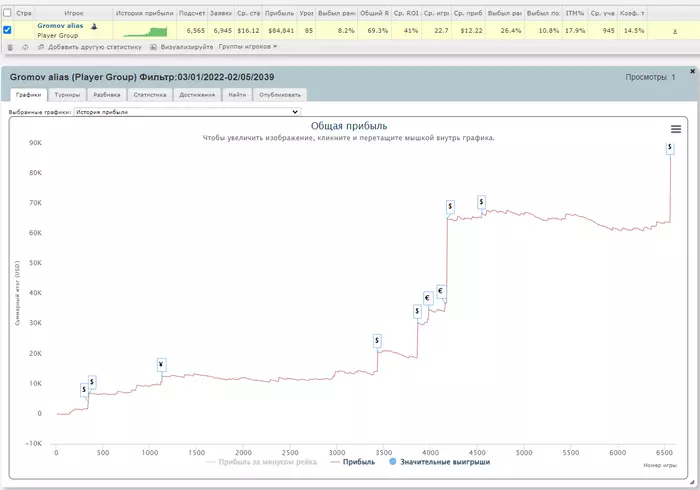This screenshot has height=490, width=700.
Task: Open the Статистика tab
Action: [x=150, y=95]
